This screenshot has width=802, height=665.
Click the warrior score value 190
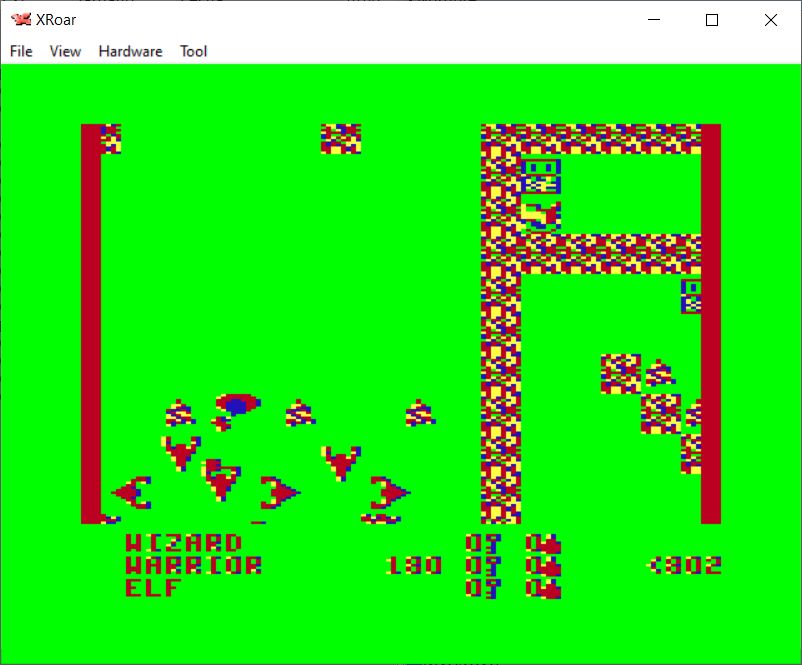pos(413,565)
